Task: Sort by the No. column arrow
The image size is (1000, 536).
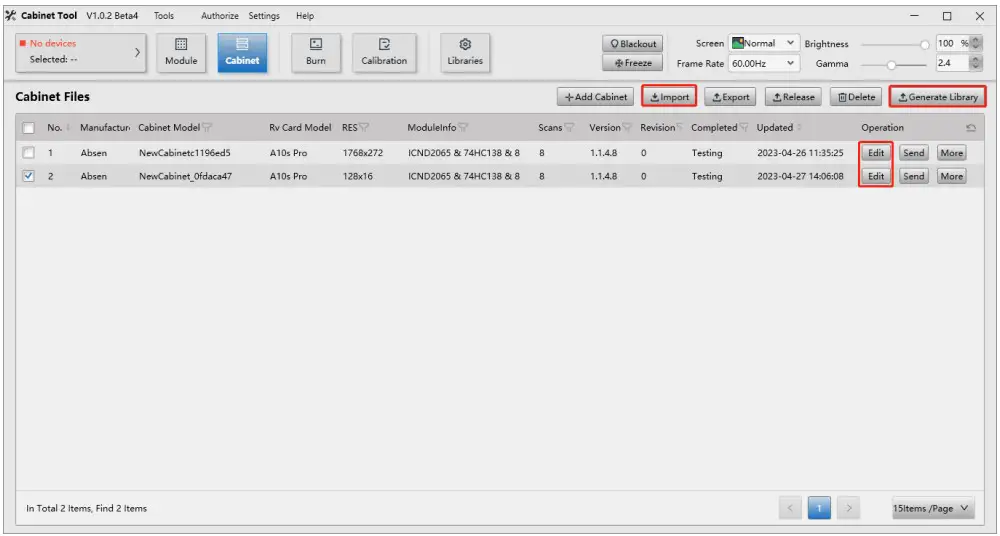Action: coord(68,128)
